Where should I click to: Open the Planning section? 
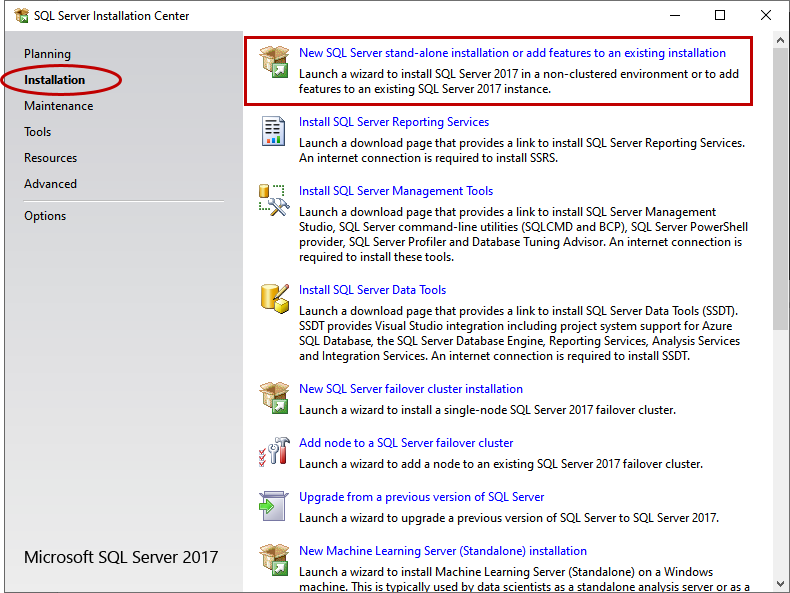click(x=47, y=54)
